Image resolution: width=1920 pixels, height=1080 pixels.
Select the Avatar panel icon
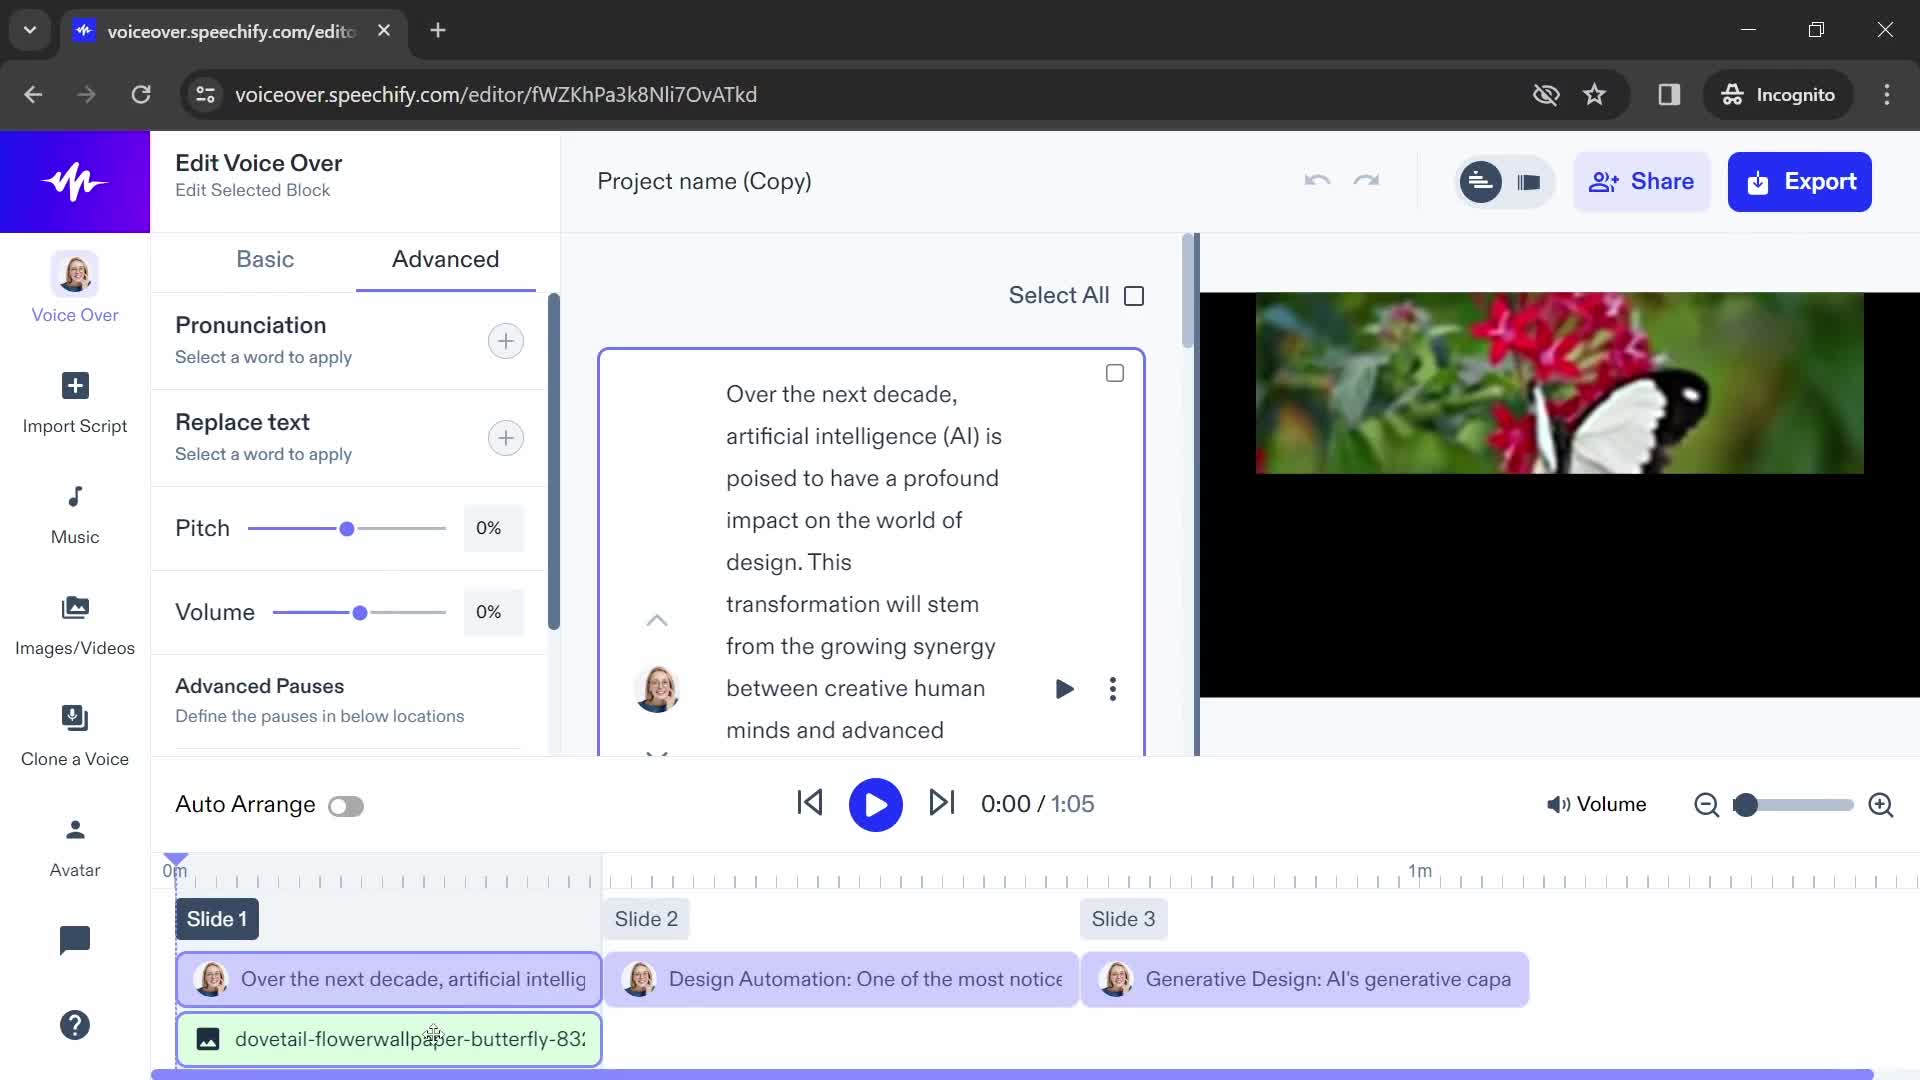click(x=74, y=829)
